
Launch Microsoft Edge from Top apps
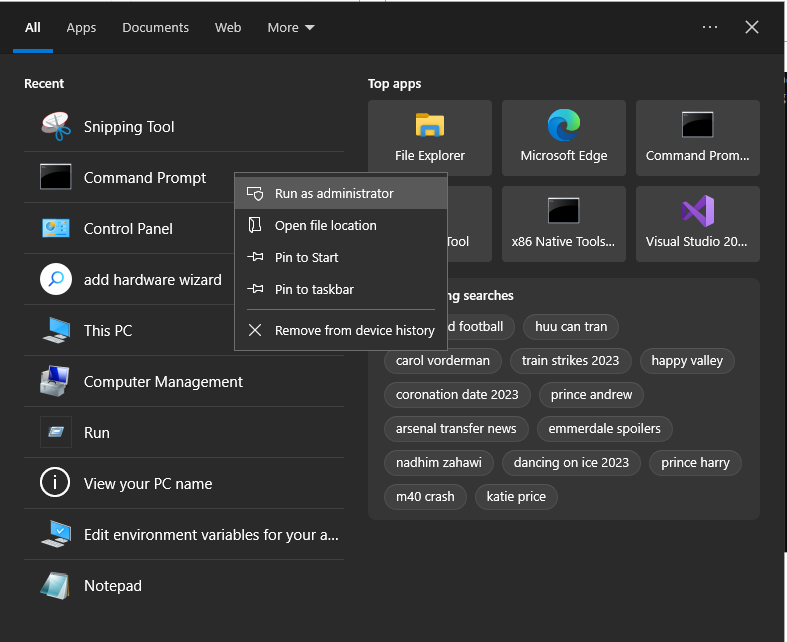564,137
